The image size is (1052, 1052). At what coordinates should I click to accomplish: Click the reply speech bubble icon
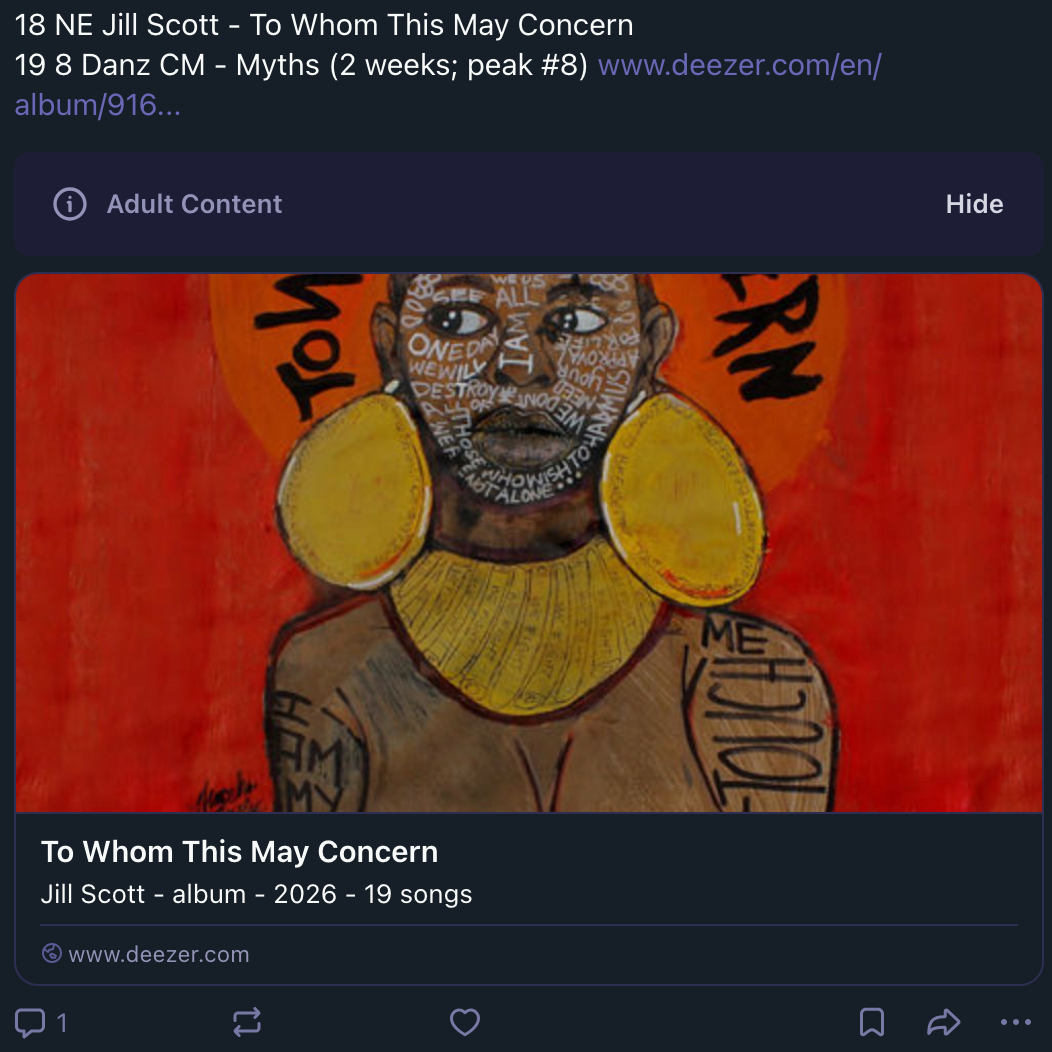pos(30,1022)
